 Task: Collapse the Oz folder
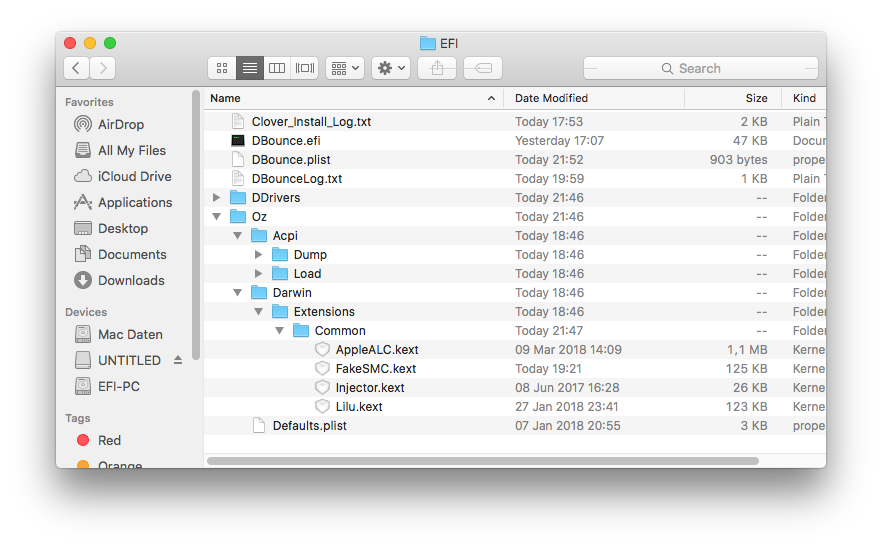click(217, 217)
